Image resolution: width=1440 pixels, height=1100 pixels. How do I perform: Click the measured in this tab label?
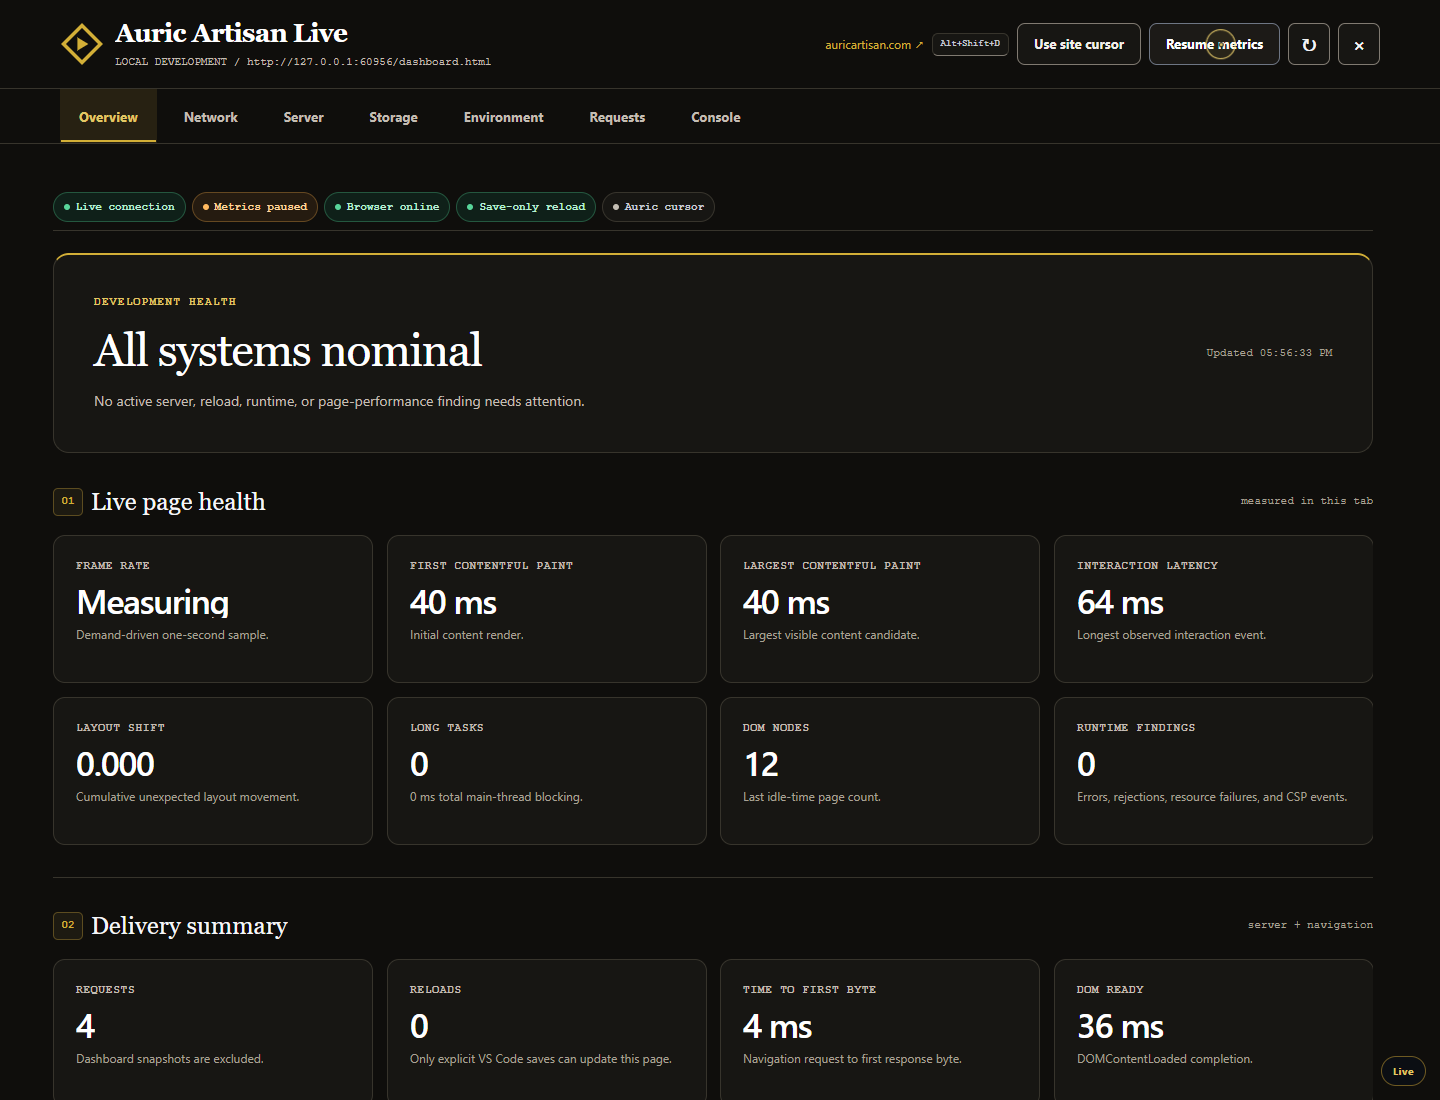coord(1306,501)
